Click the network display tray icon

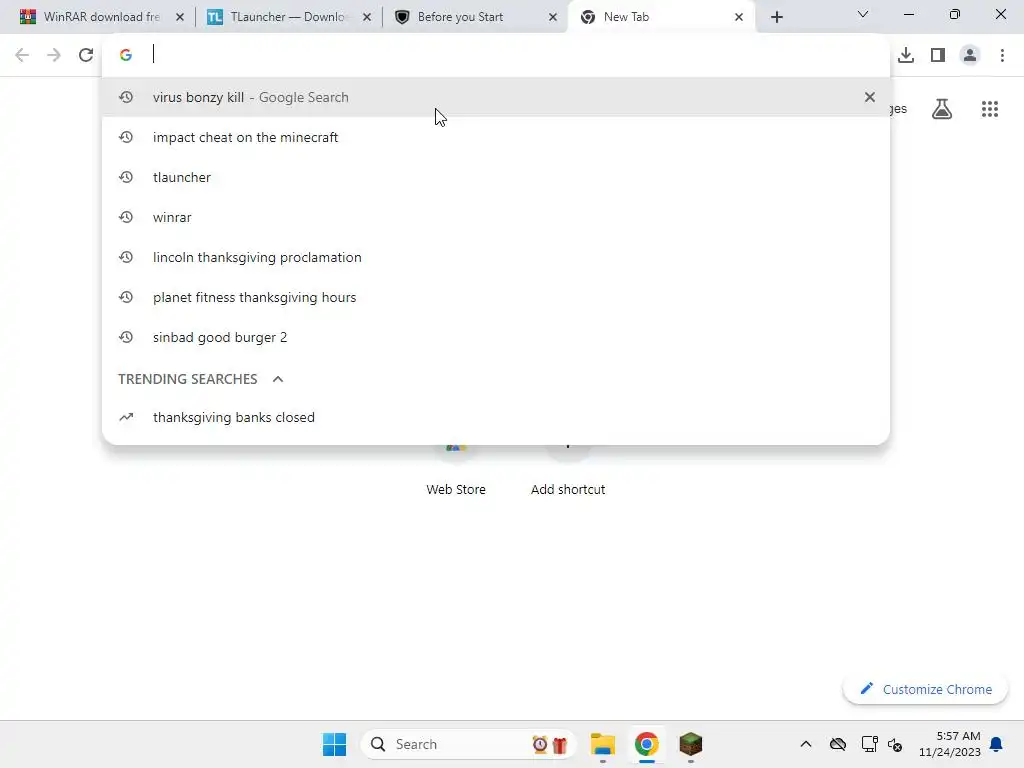coord(869,744)
